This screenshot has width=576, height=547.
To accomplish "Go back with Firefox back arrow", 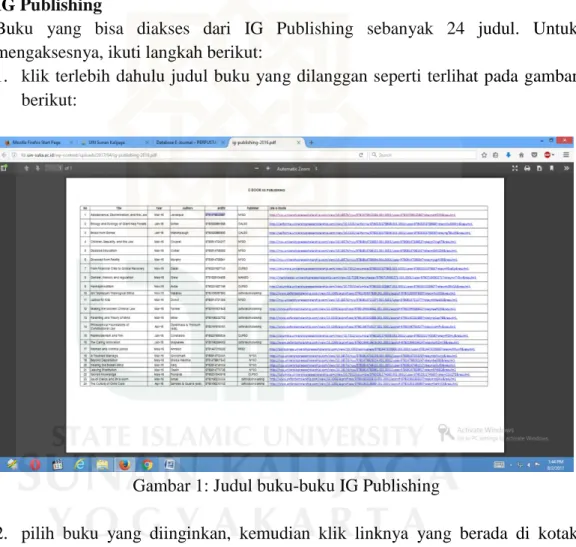I will (4, 155).
